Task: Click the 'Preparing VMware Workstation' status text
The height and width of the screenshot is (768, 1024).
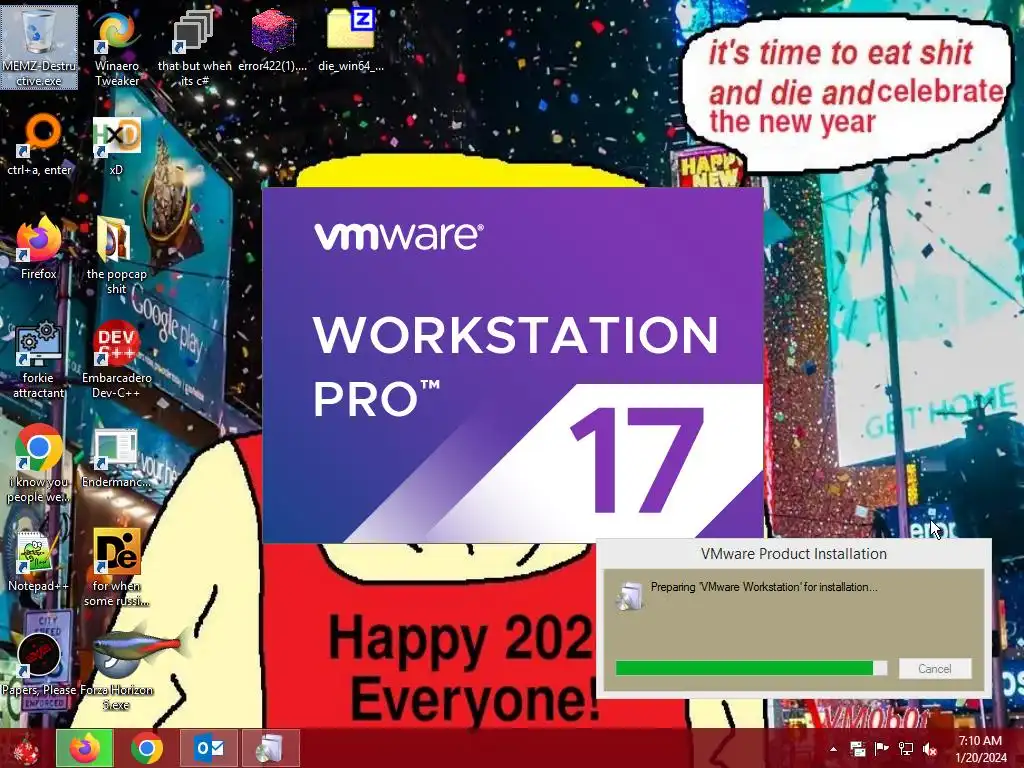Action: (764, 587)
